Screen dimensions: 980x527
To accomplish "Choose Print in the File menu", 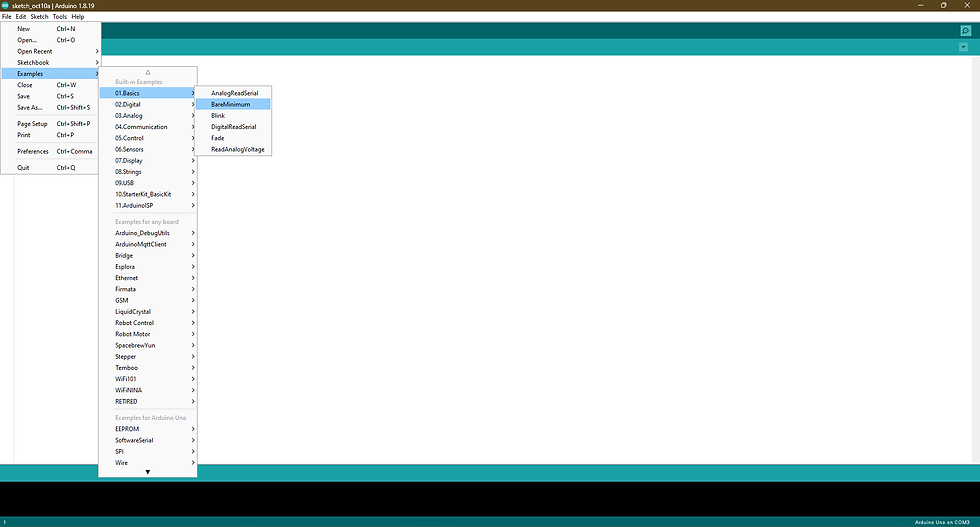I will point(50,135).
